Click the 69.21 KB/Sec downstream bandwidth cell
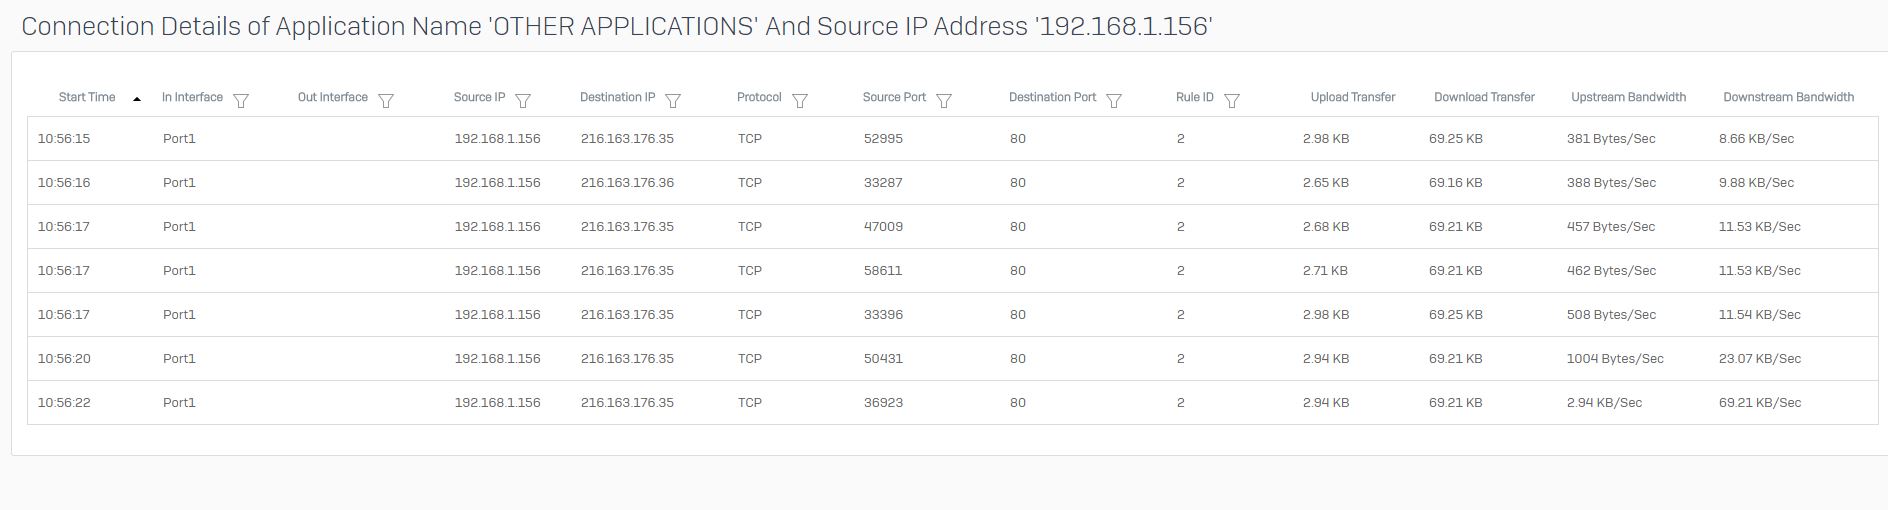 click(x=1760, y=403)
